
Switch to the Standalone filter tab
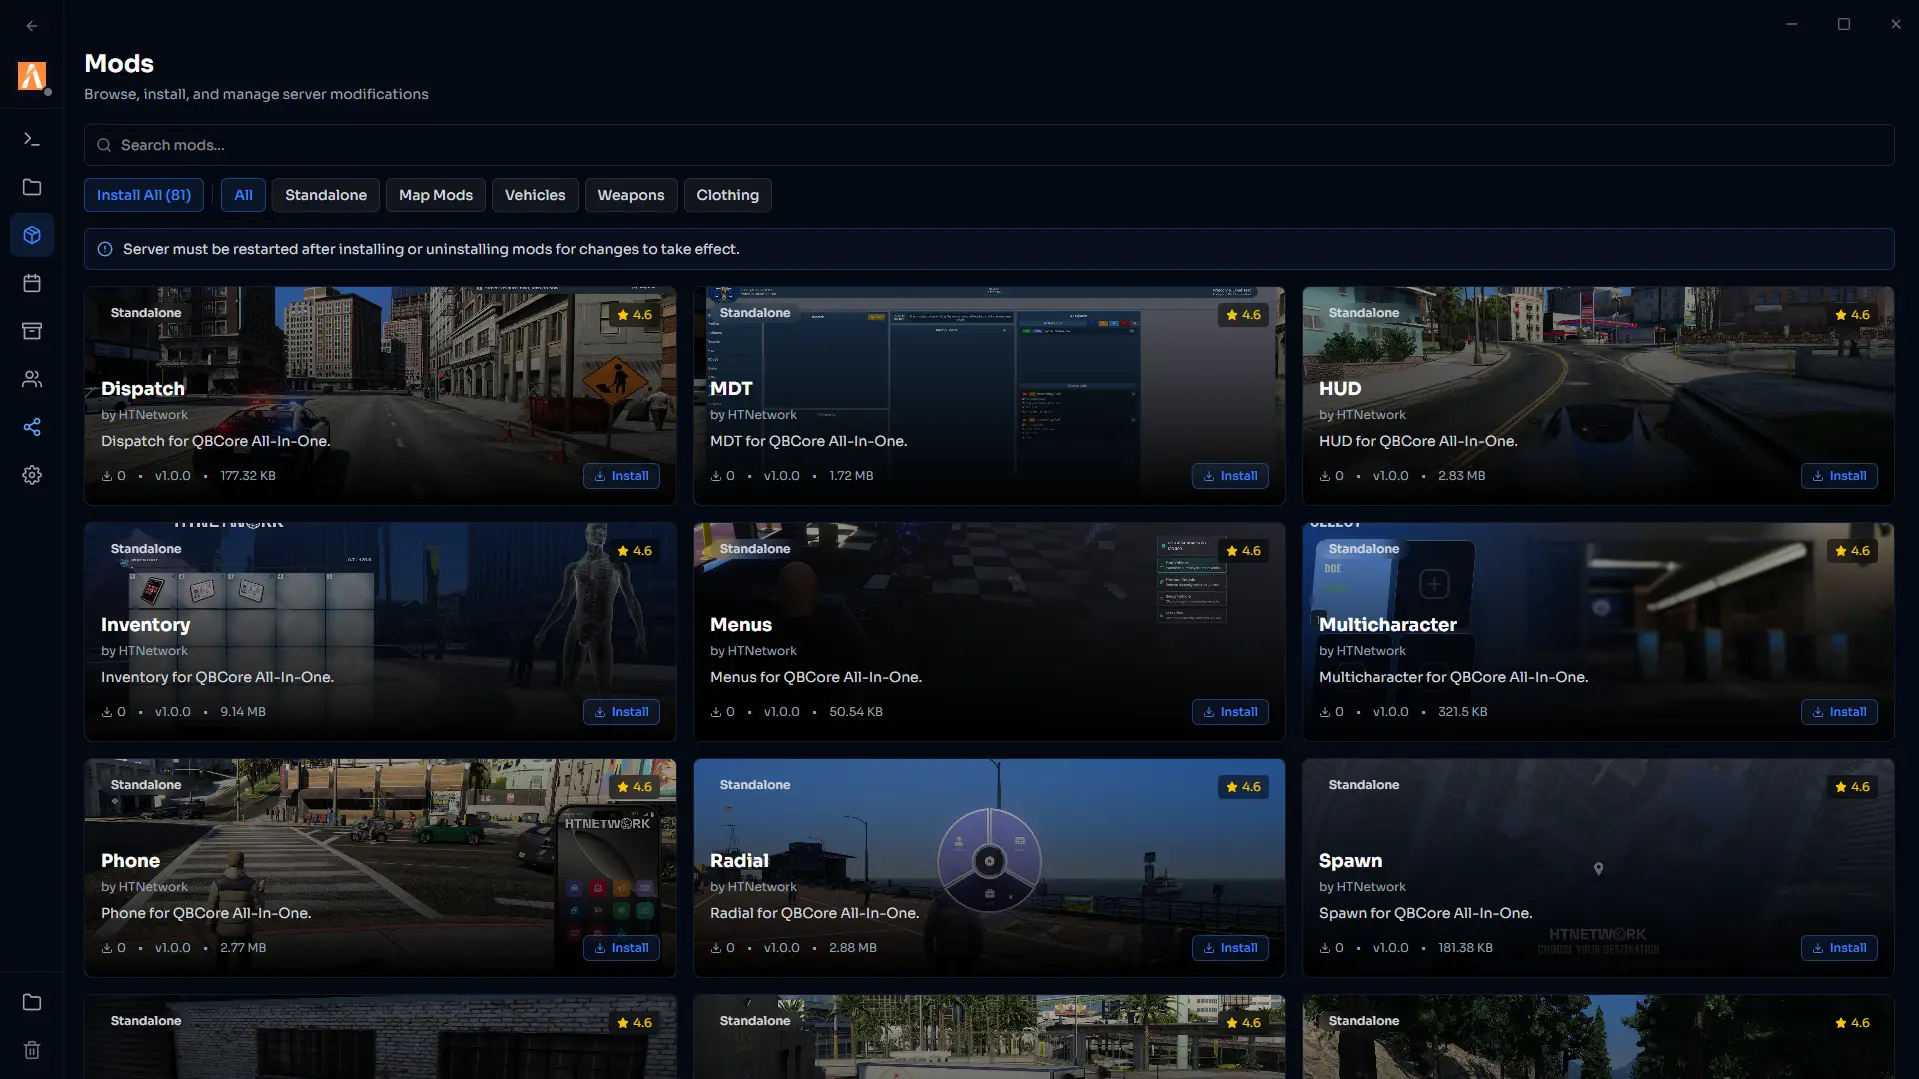coord(326,195)
